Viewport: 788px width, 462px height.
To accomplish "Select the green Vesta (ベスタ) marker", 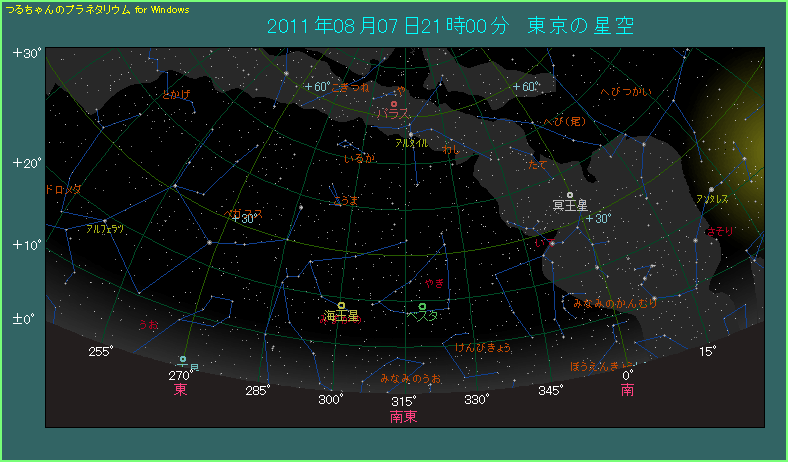I will [422, 306].
